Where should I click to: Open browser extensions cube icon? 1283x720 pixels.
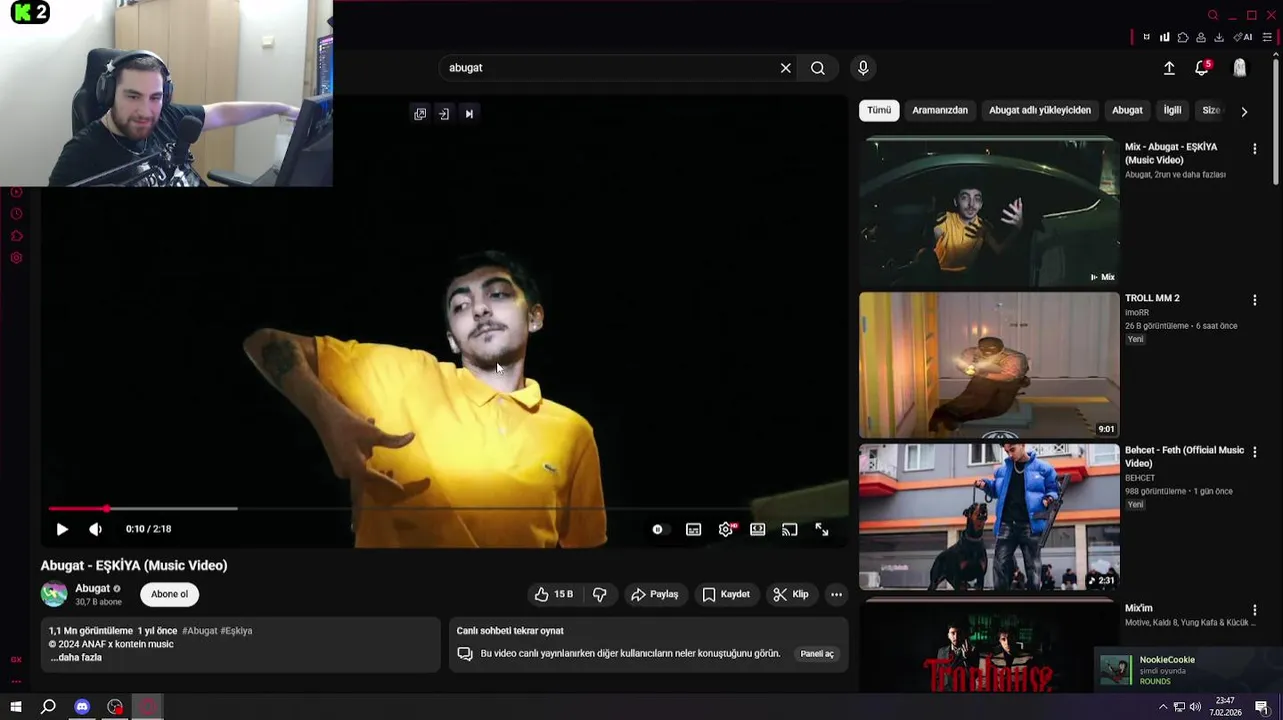point(1182,37)
